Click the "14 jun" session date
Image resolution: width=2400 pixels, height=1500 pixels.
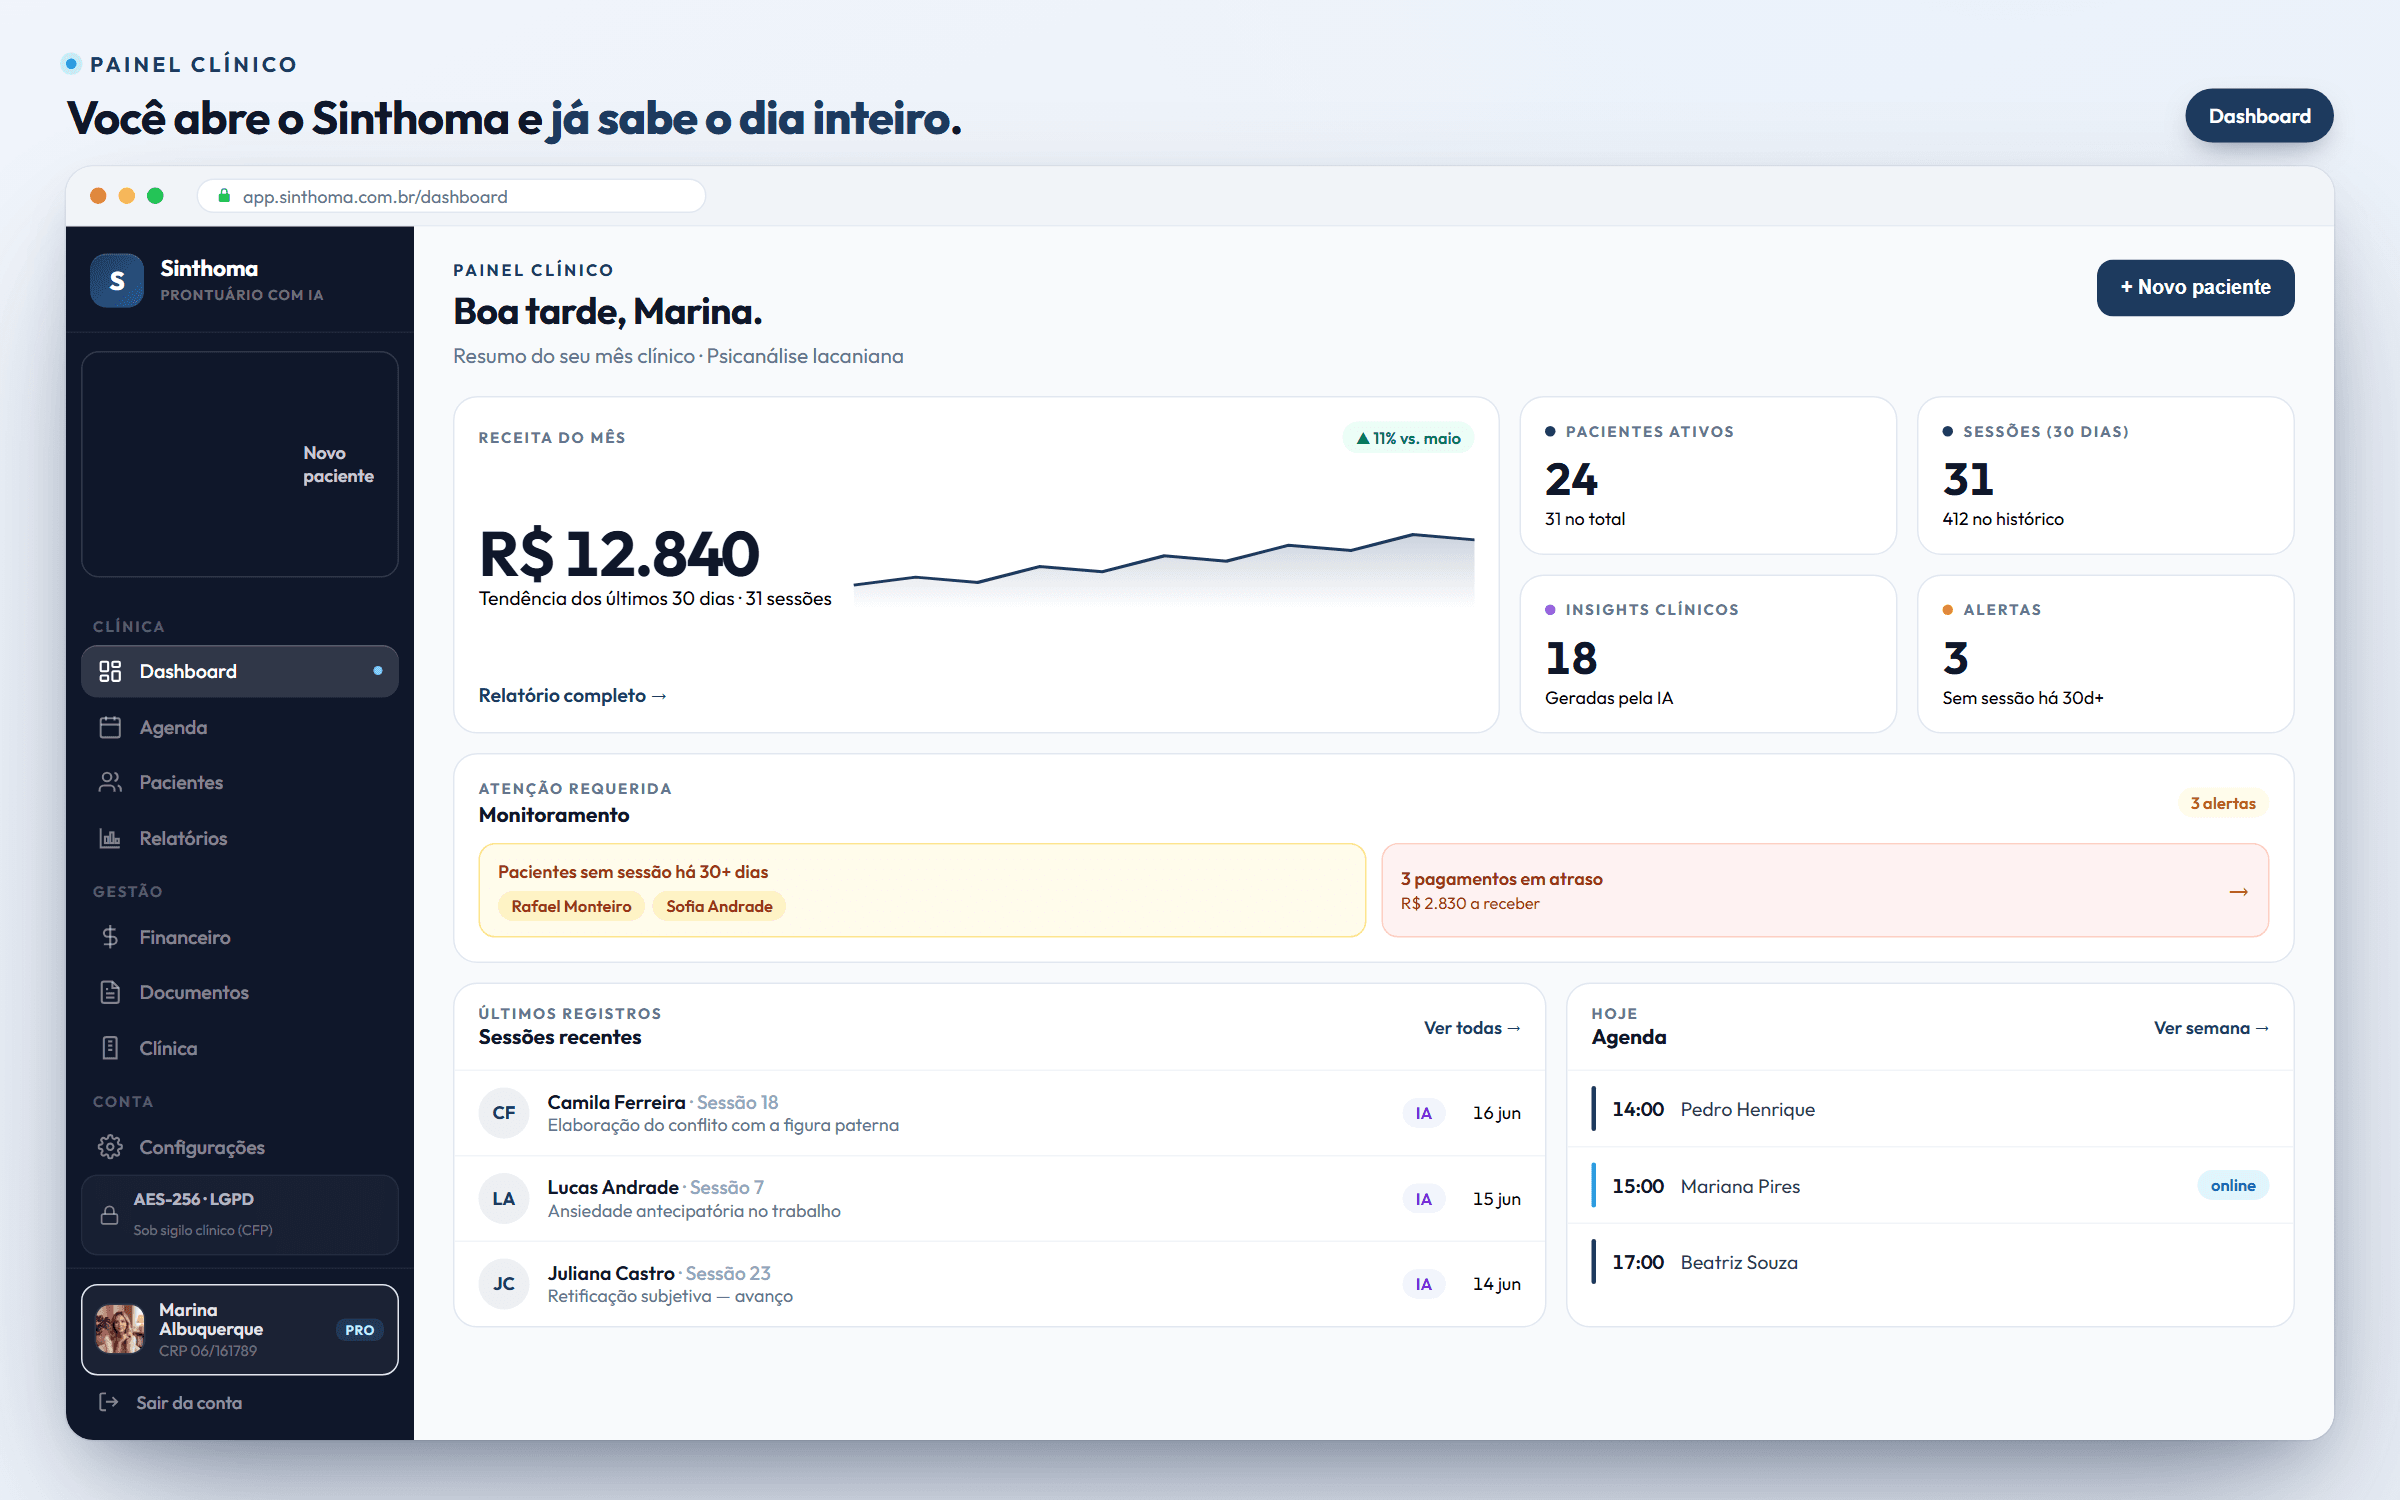(1496, 1284)
